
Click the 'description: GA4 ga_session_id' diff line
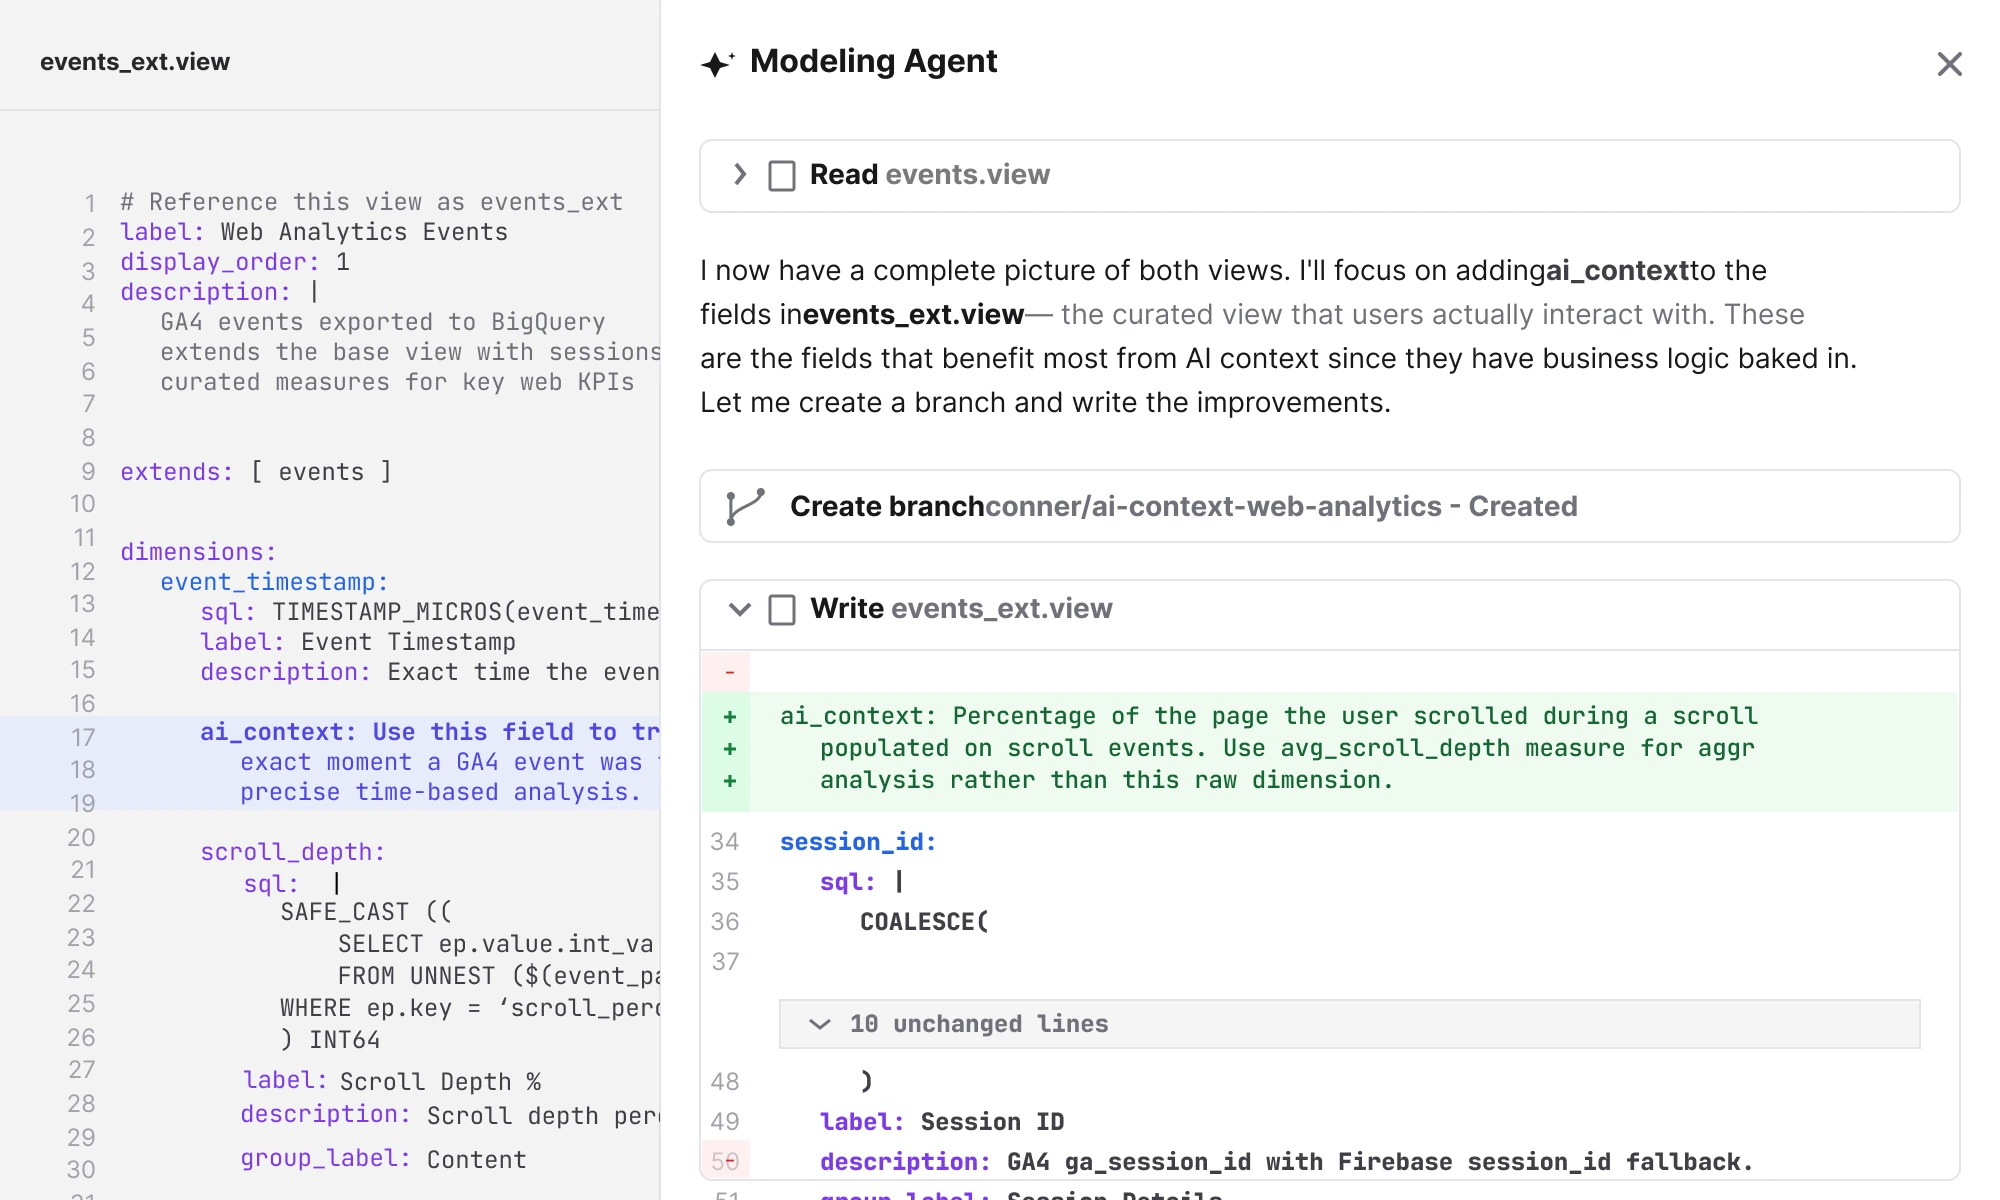(x=1287, y=1162)
